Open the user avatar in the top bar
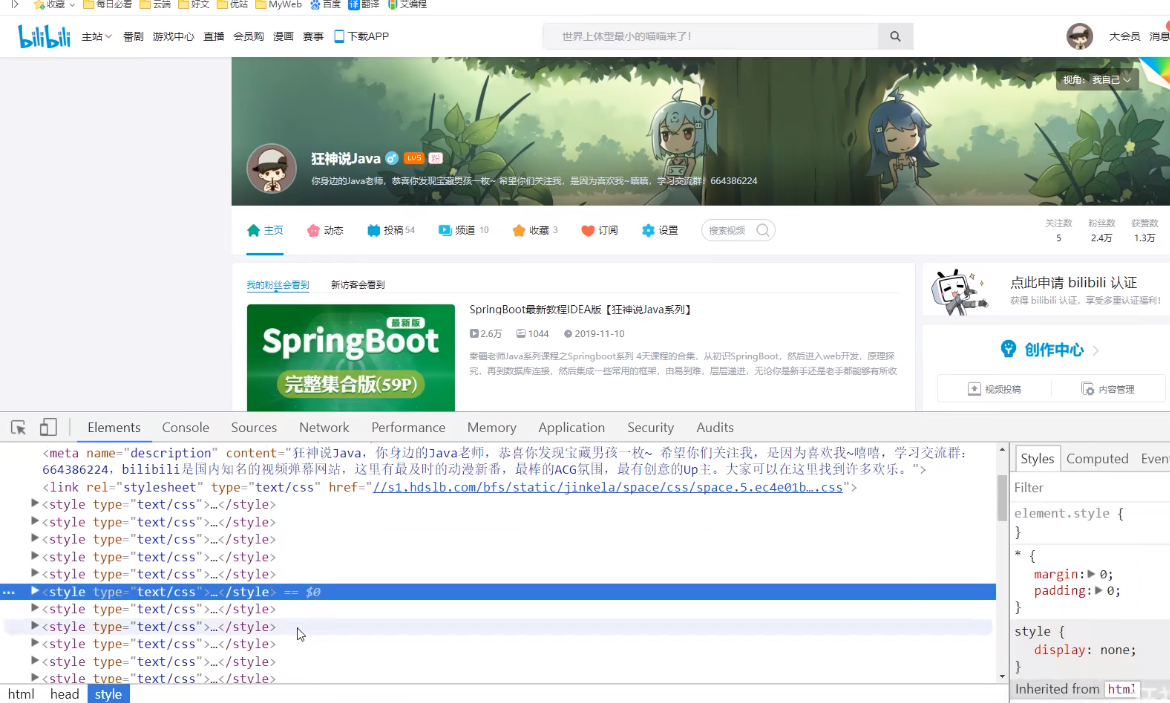The image size is (1170, 703). pos(1079,36)
